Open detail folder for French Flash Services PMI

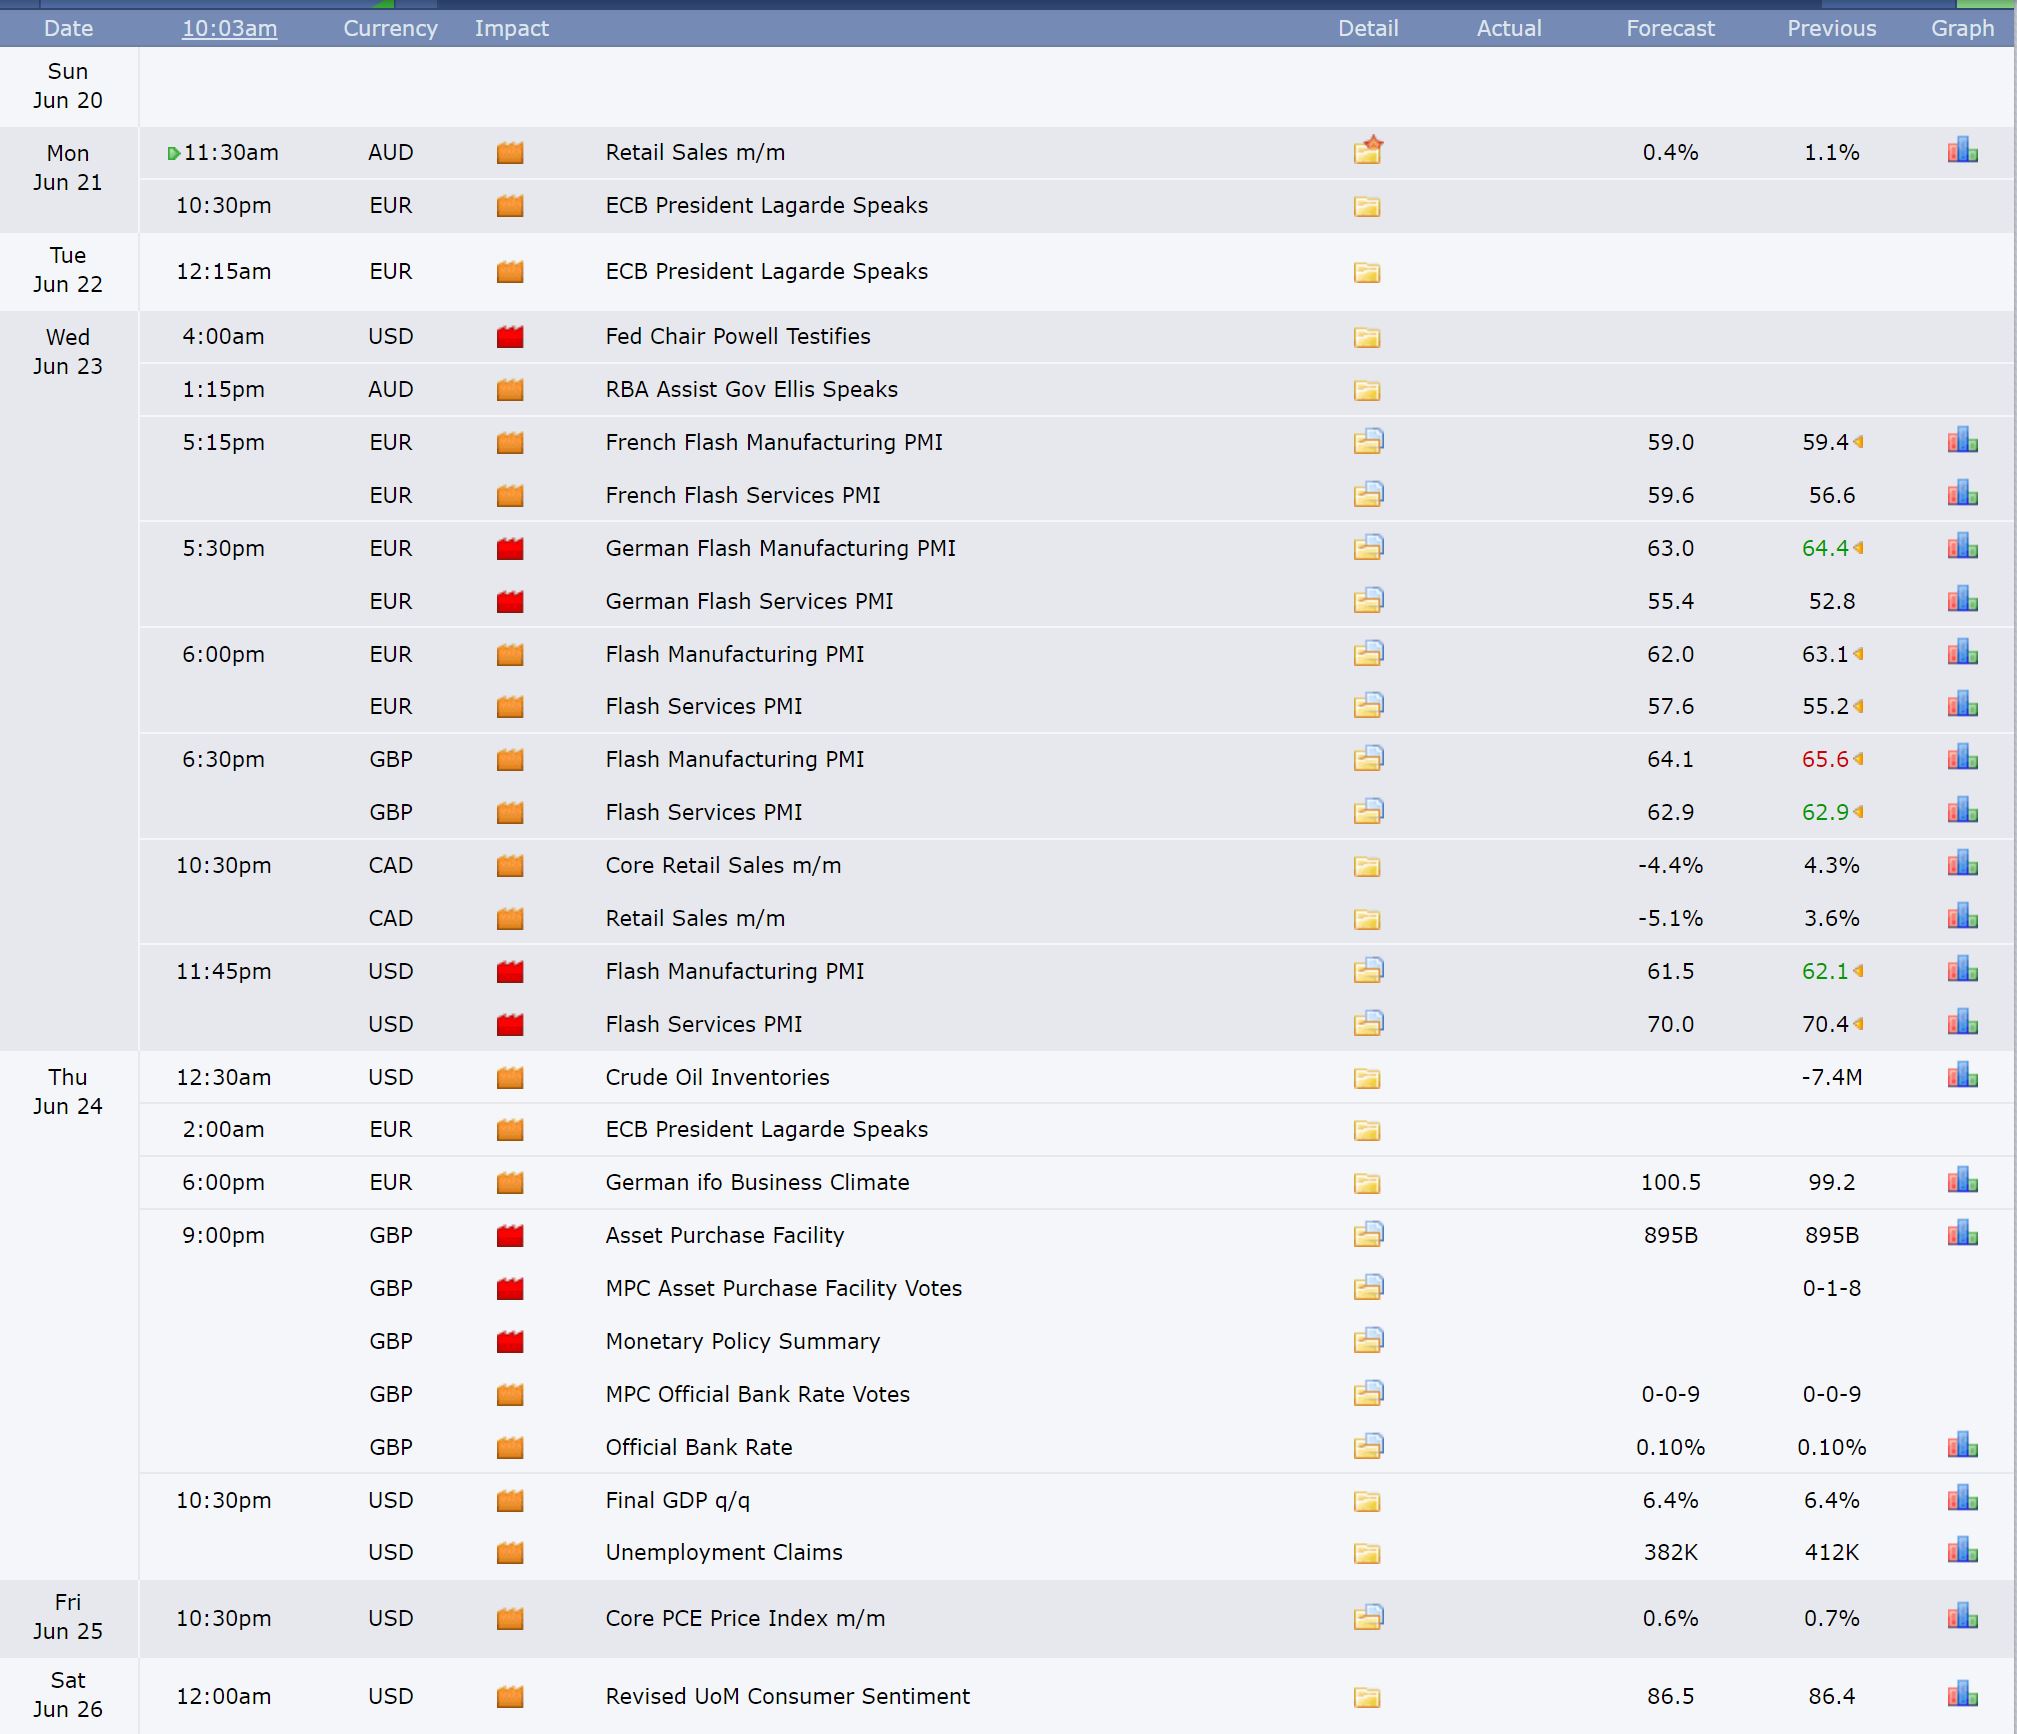tap(1368, 494)
